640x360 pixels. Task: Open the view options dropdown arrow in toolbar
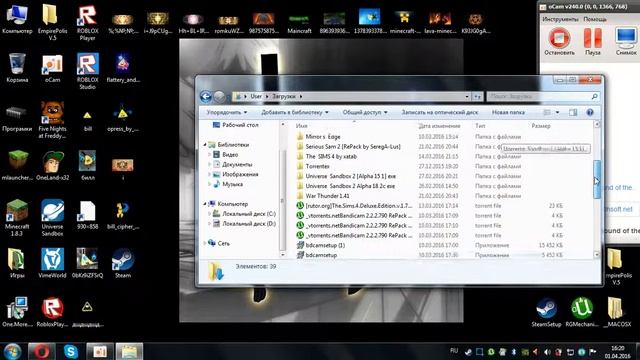(x=558, y=112)
